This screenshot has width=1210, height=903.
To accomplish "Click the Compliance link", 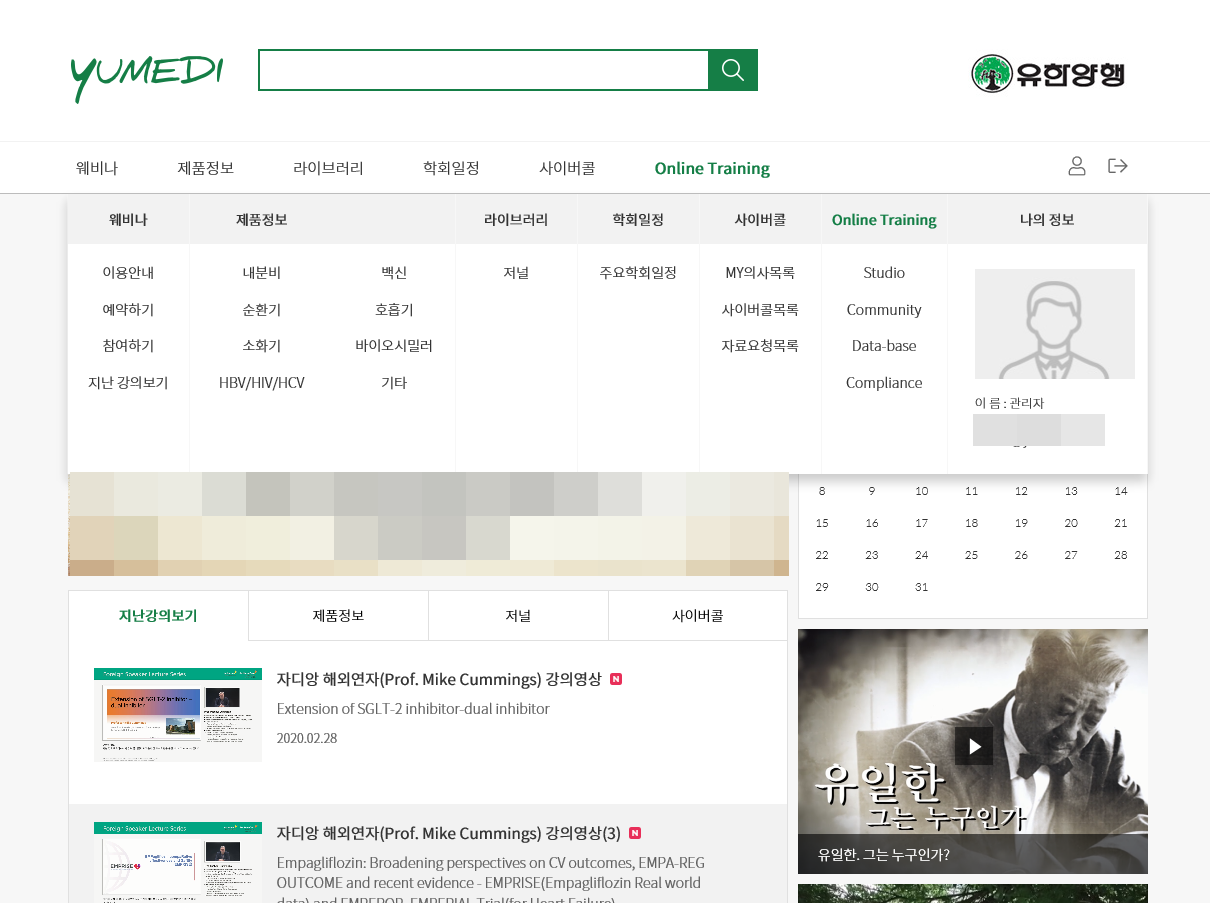I will [884, 382].
